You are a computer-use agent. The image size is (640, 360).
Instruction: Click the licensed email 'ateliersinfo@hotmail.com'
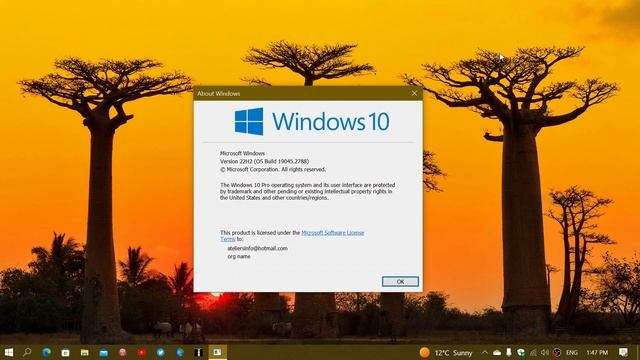pos(258,248)
